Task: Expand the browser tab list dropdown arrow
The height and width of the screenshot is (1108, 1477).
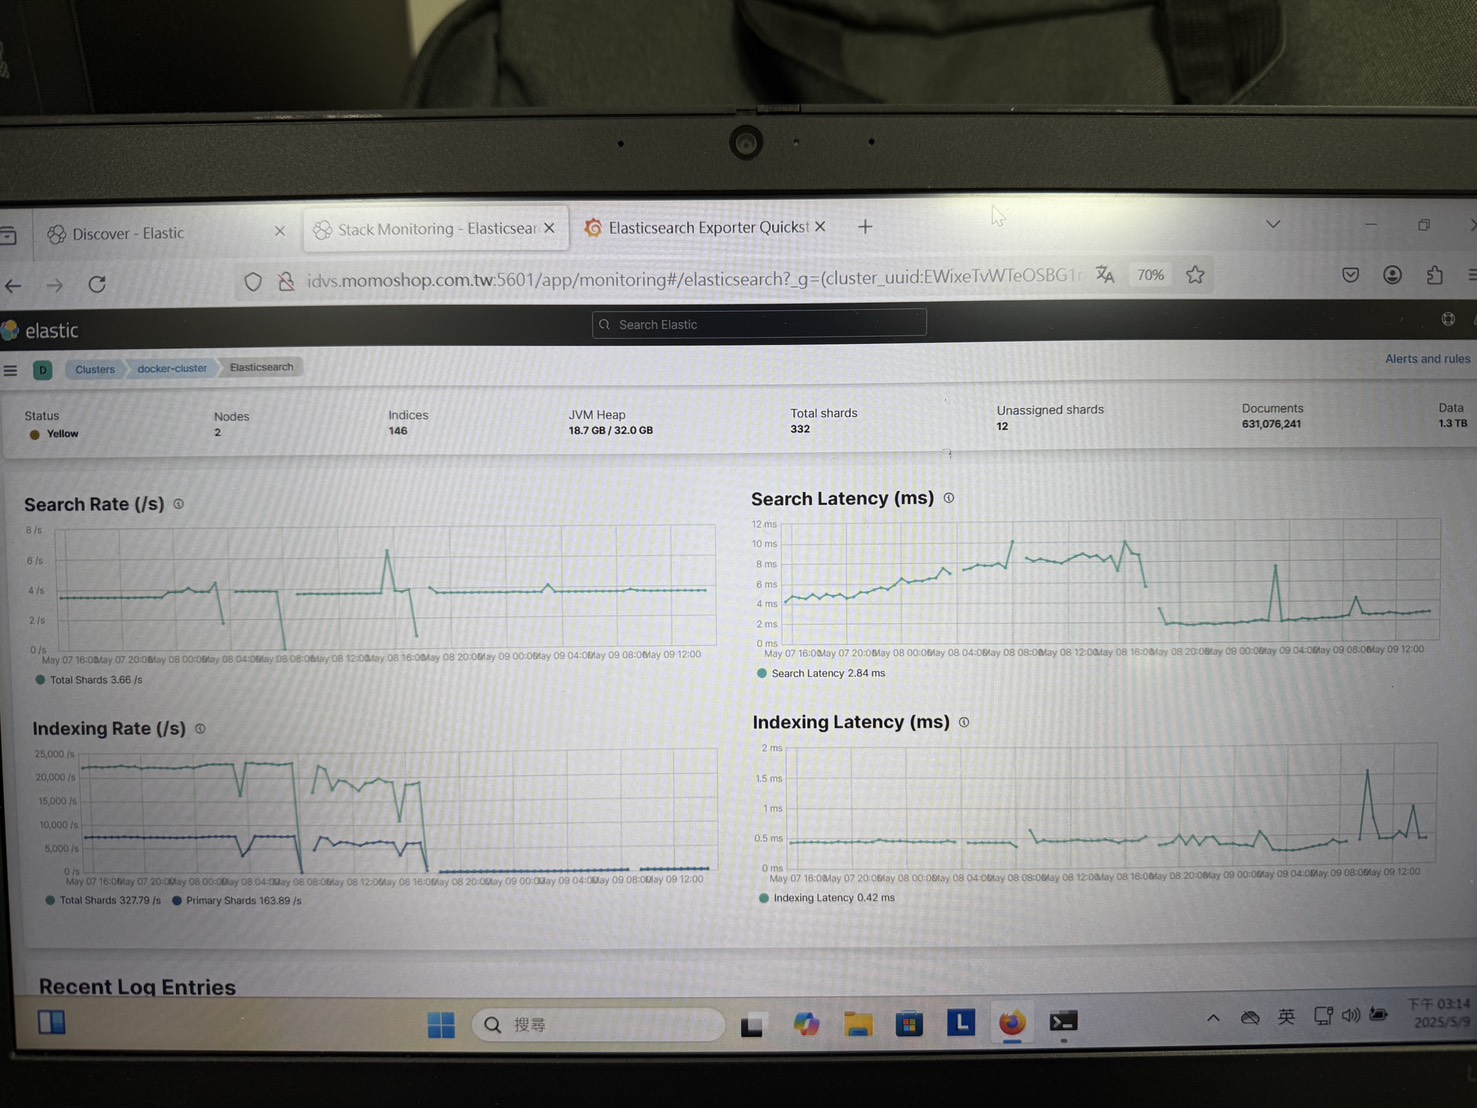Action: coord(1273,224)
